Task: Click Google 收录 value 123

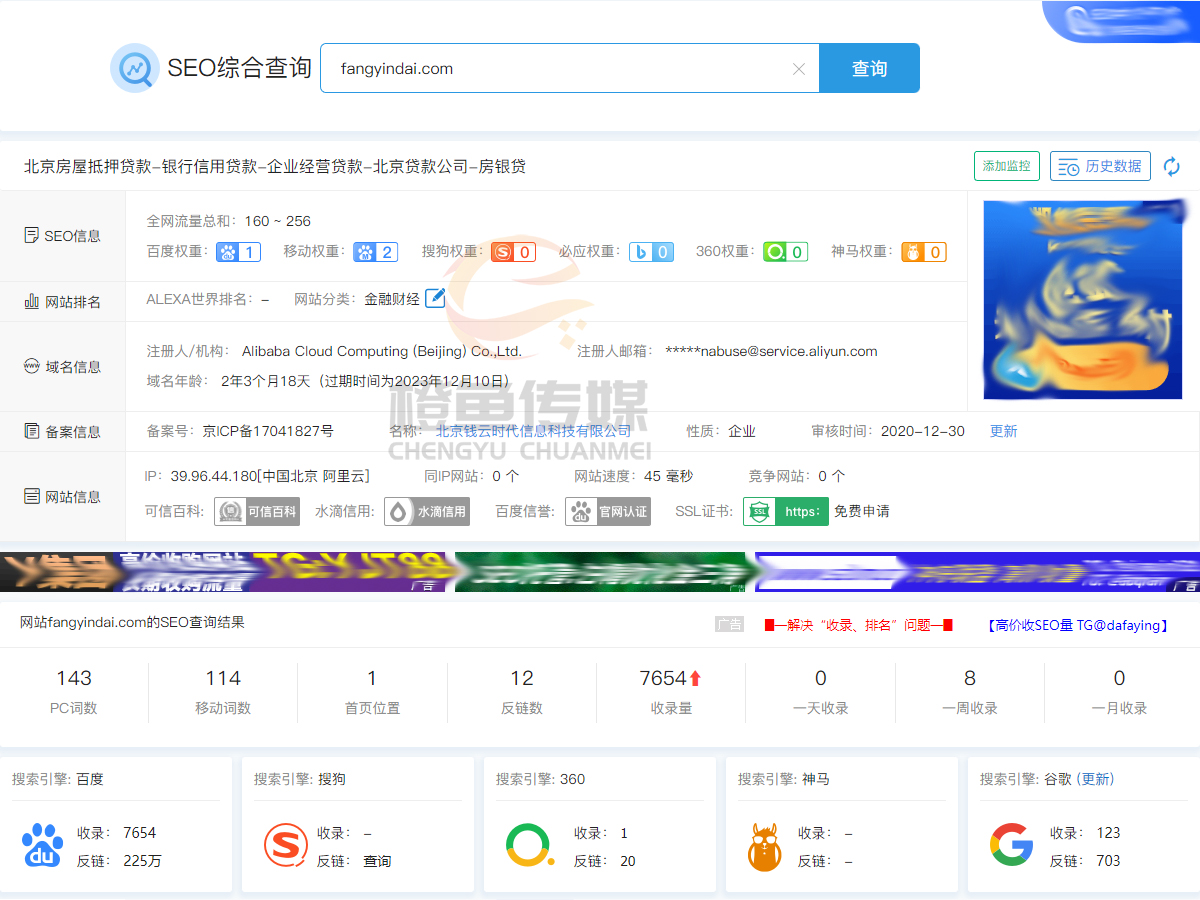Action: click(x=1108, y=833)
